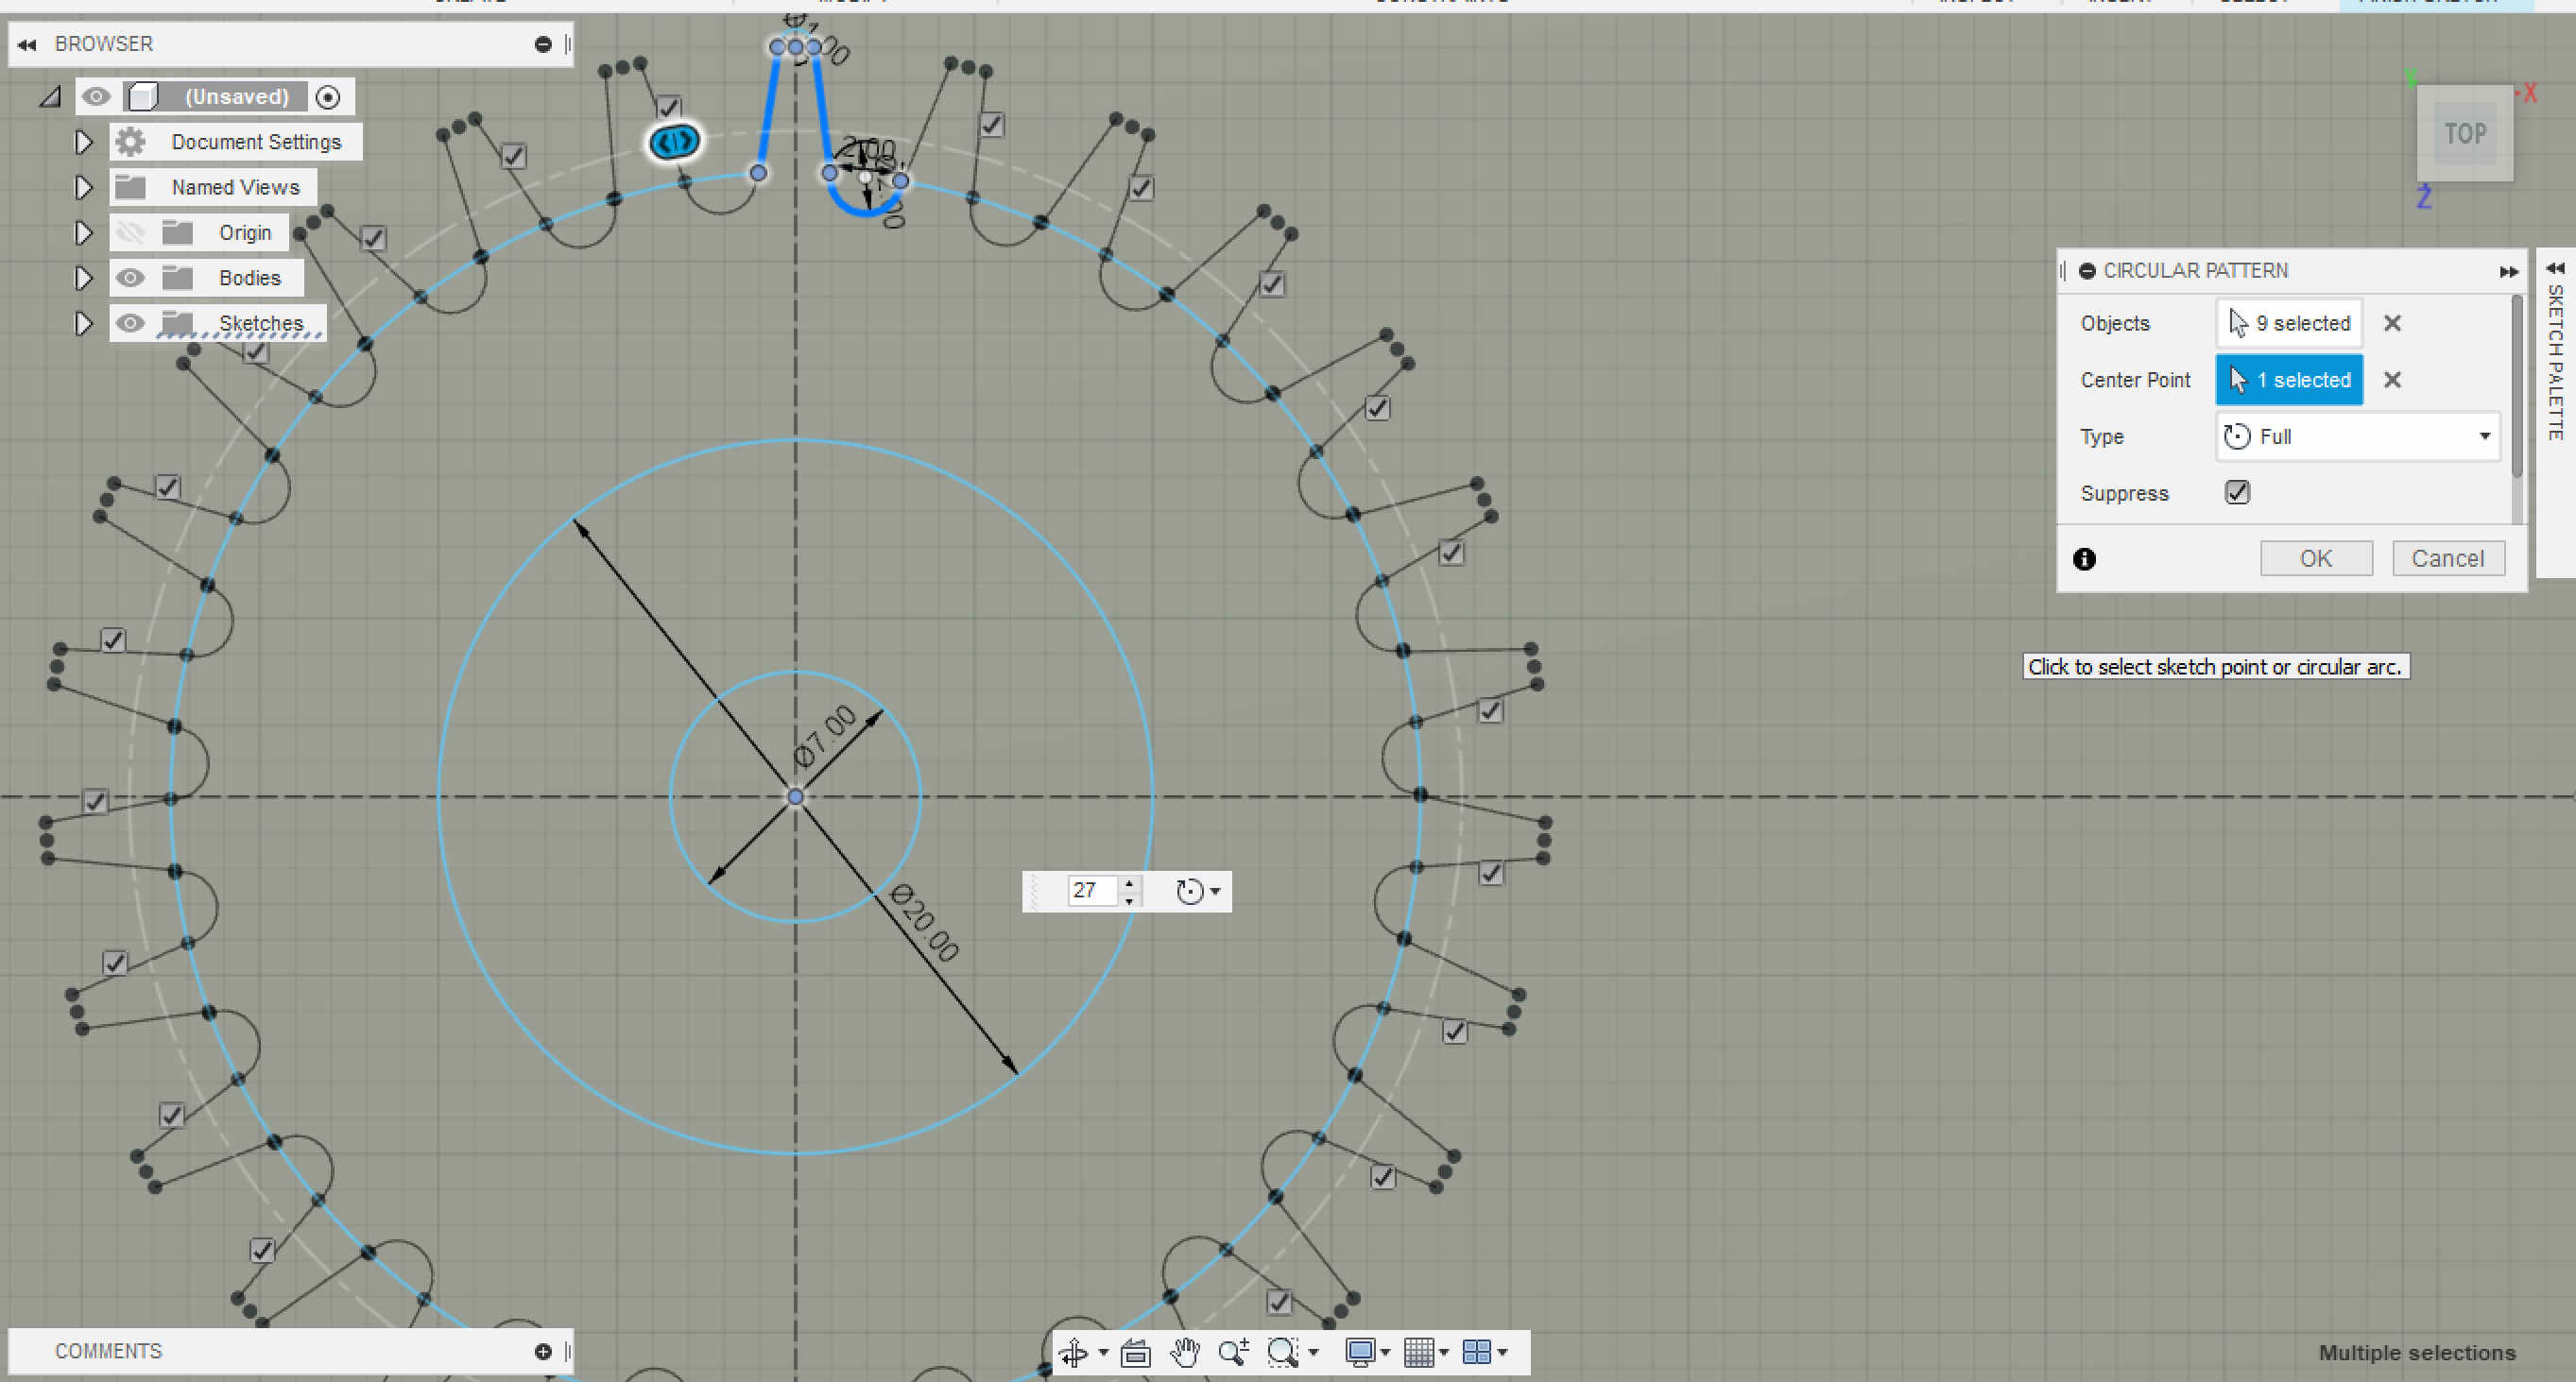Screen dimensions: 2576x1382
Task: Click the TOP face of view cube
Action: coord(2465,134)
